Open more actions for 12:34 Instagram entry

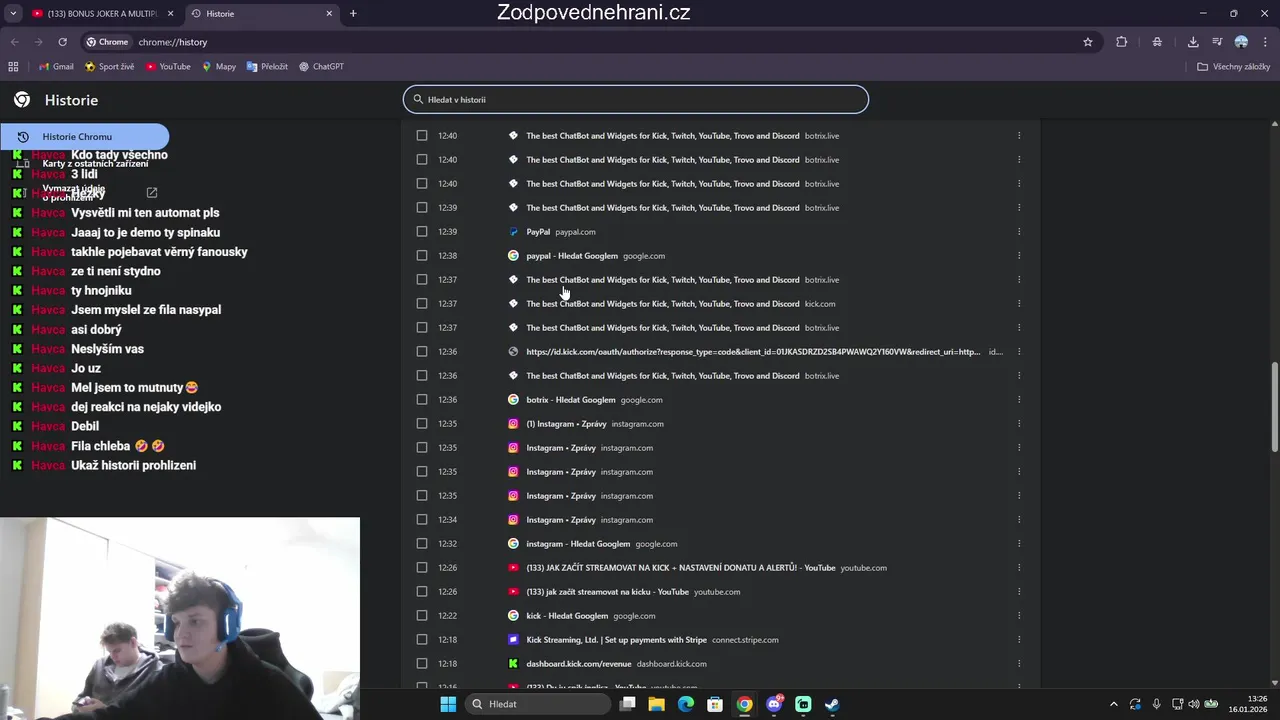pos(1019,520)
